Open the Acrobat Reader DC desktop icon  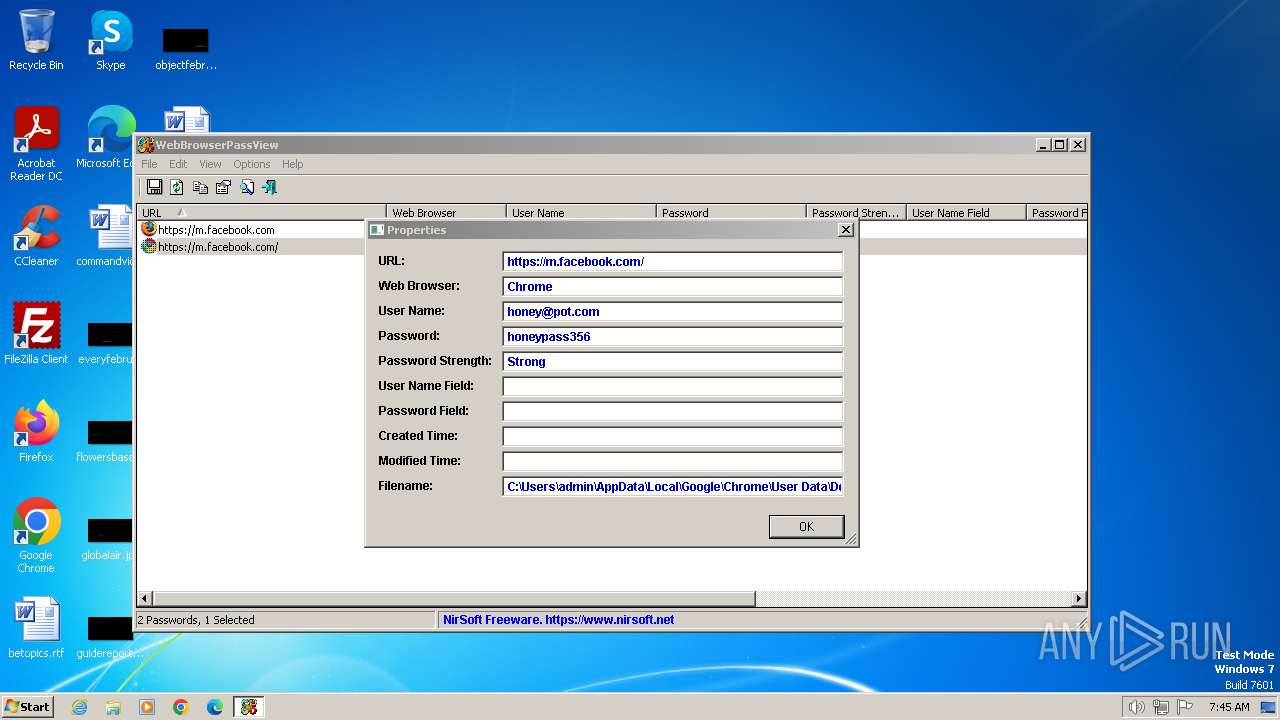[36, 144]
